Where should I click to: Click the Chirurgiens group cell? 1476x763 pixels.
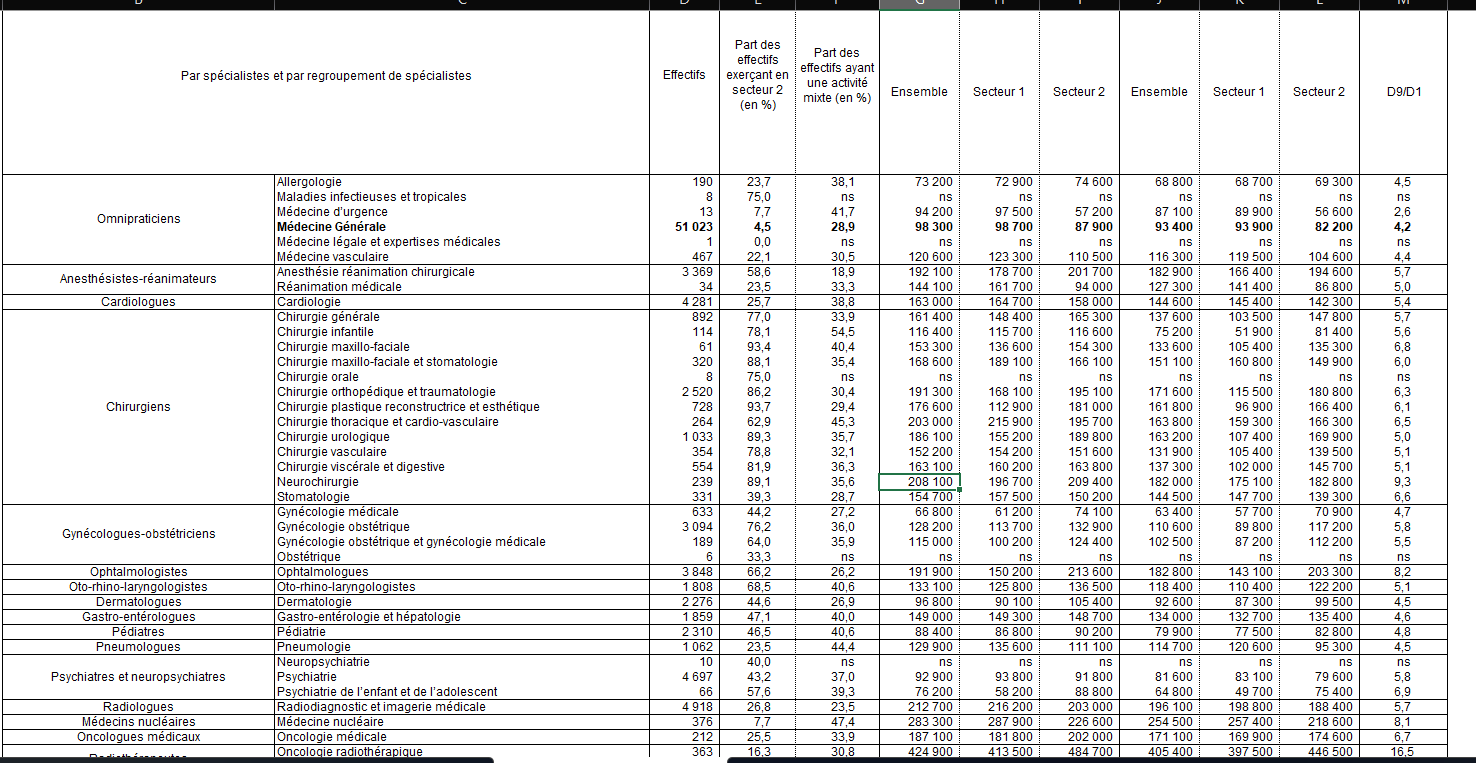(x=139, y=407)
